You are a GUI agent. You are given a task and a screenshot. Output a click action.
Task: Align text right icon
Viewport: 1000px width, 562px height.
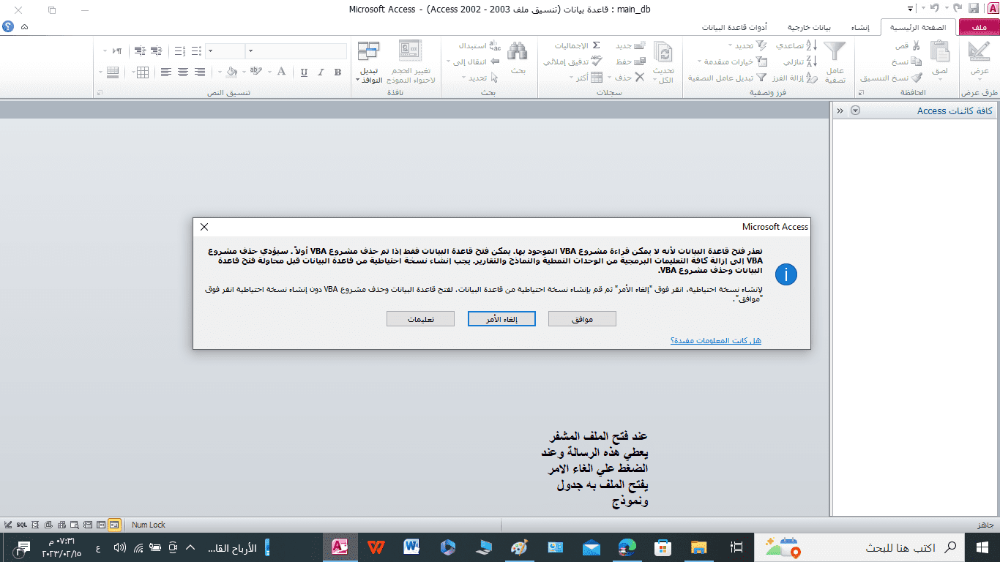click(x=200, y=72)
